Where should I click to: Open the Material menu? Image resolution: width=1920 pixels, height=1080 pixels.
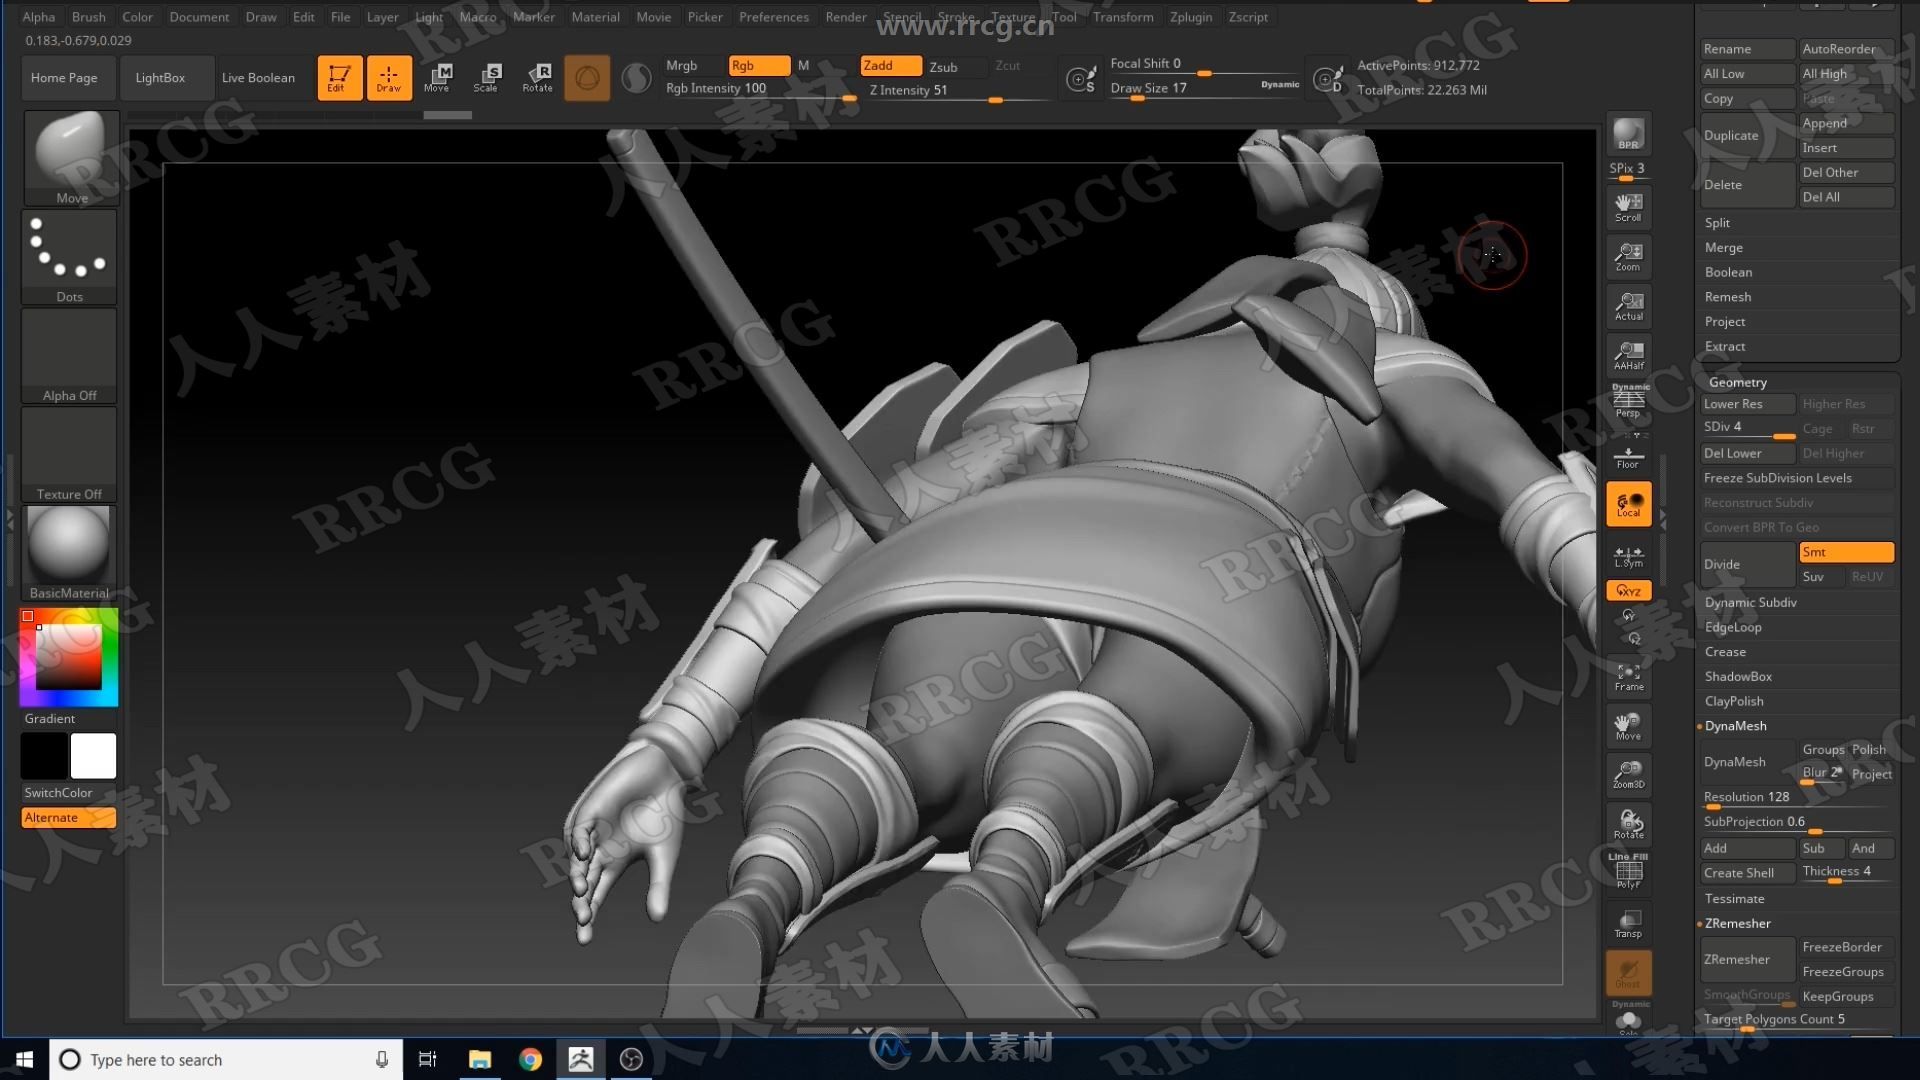point(595,17)
